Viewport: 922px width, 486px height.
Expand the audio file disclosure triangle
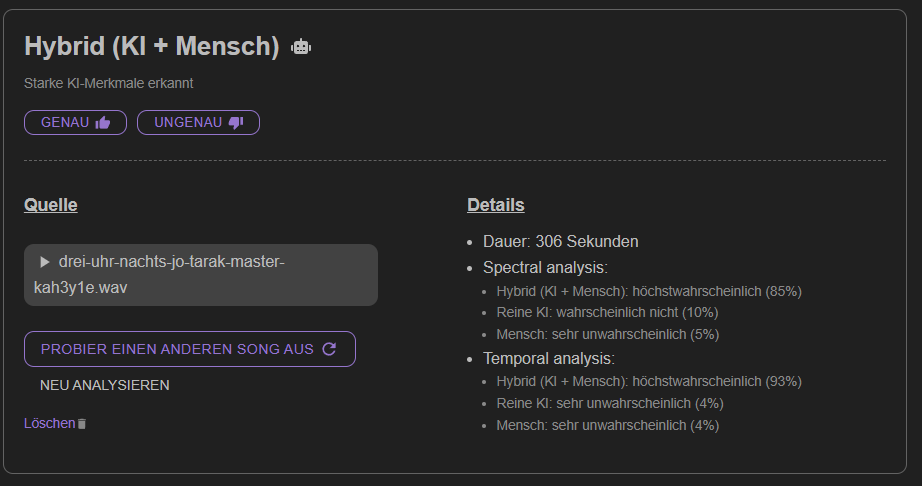[45, 262]
